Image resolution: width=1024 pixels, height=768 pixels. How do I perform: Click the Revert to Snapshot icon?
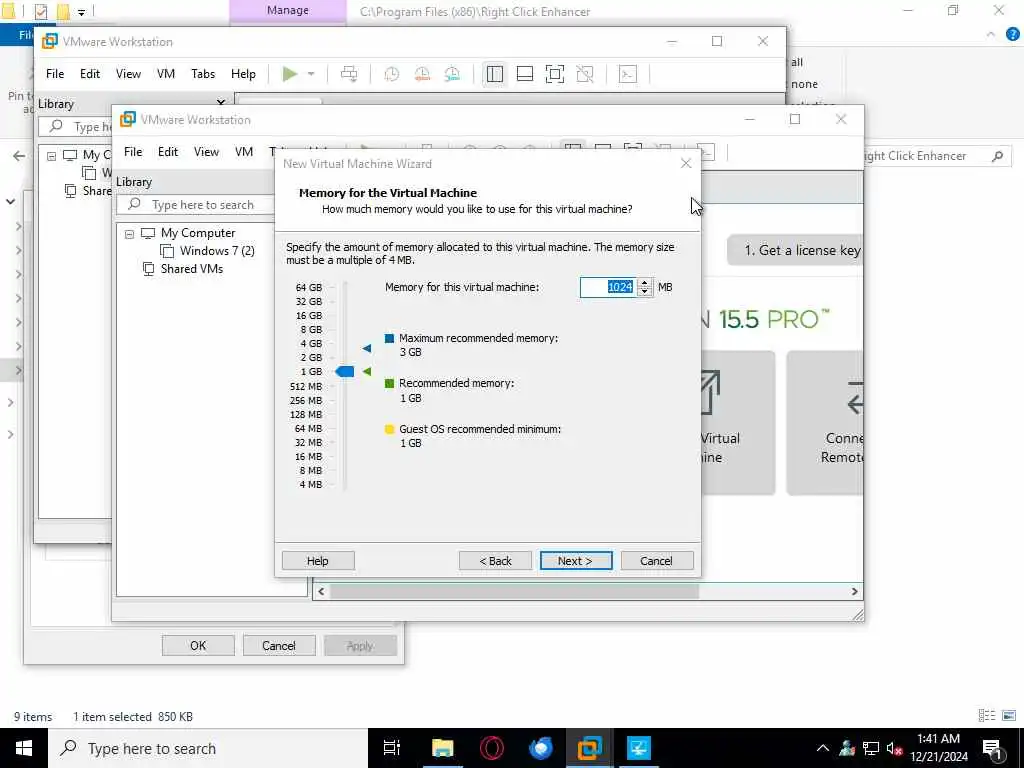click(422, 74)
